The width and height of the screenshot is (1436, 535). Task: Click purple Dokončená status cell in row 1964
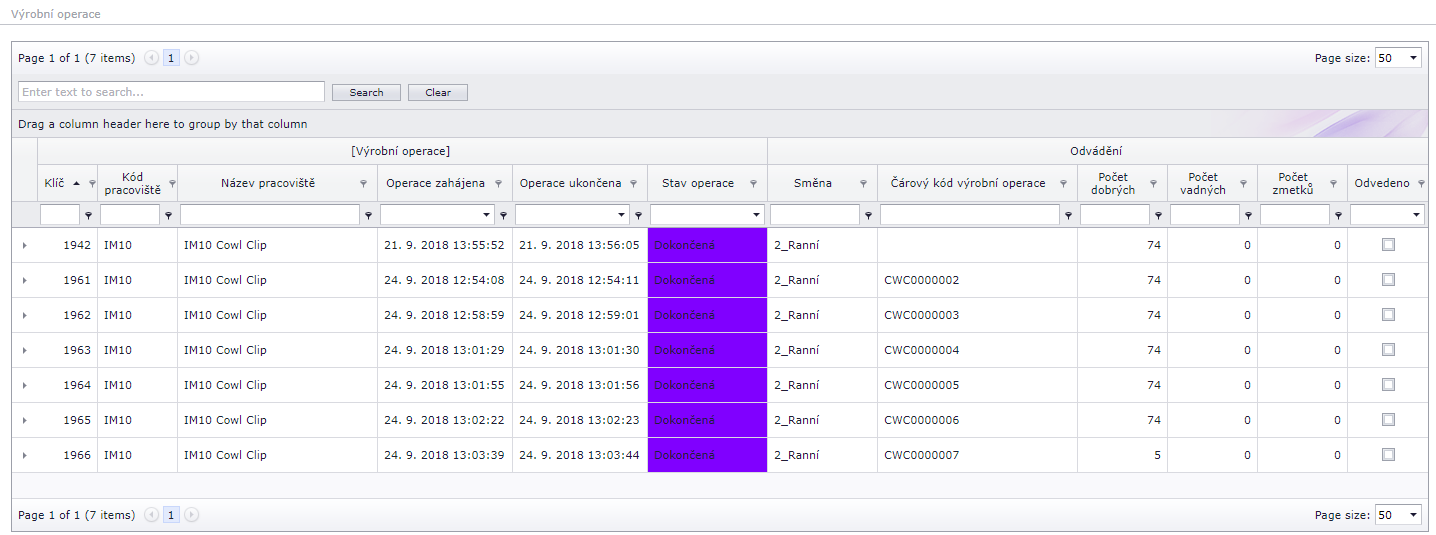click(707, 385)
